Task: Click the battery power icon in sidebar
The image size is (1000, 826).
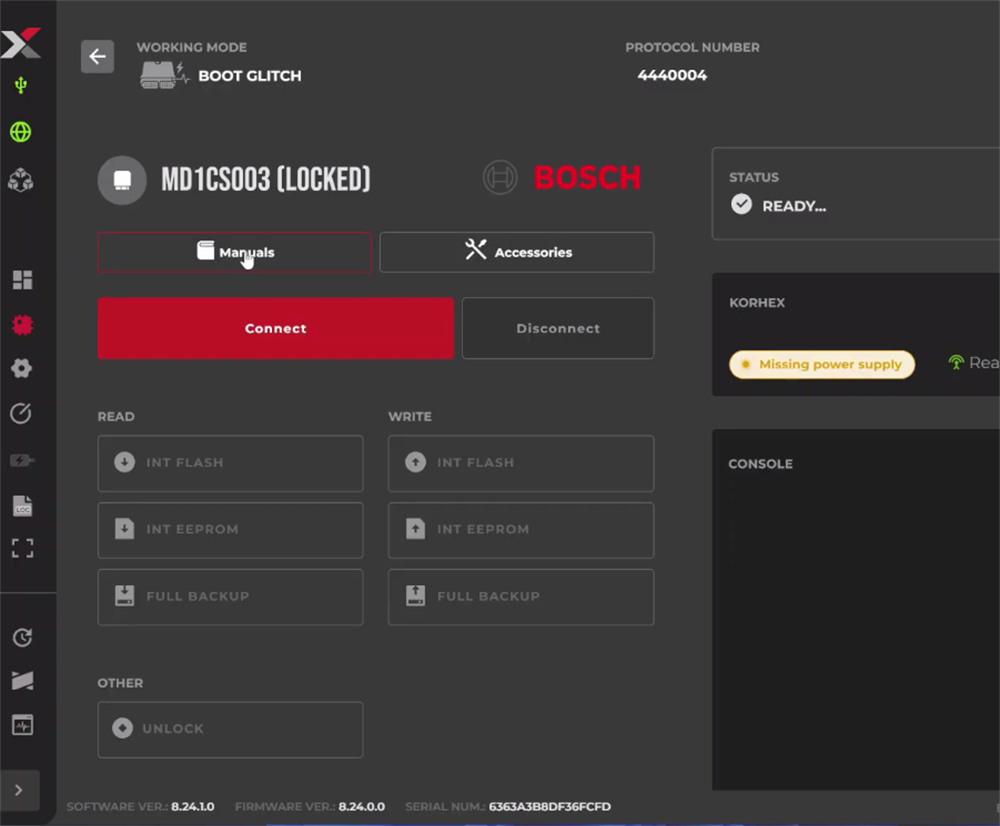Action: tap(22, 460)
